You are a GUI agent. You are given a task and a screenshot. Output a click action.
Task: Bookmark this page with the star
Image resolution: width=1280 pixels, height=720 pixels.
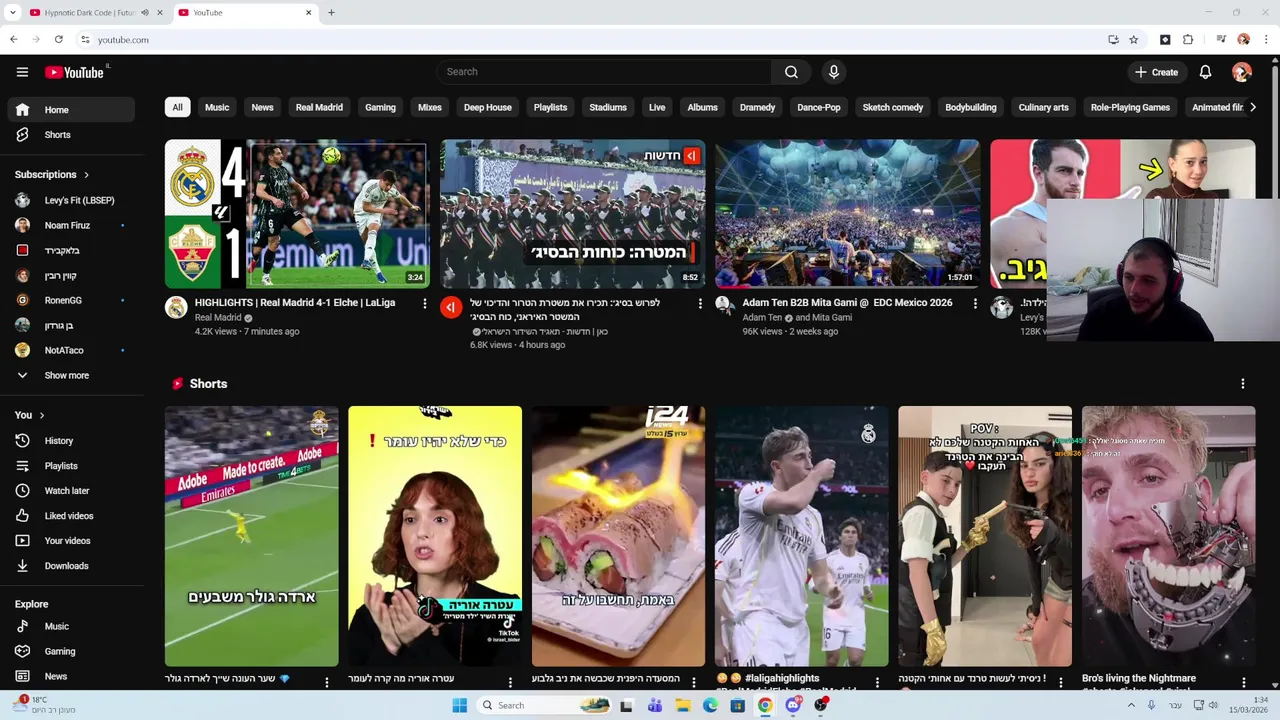coord(1134,40)
